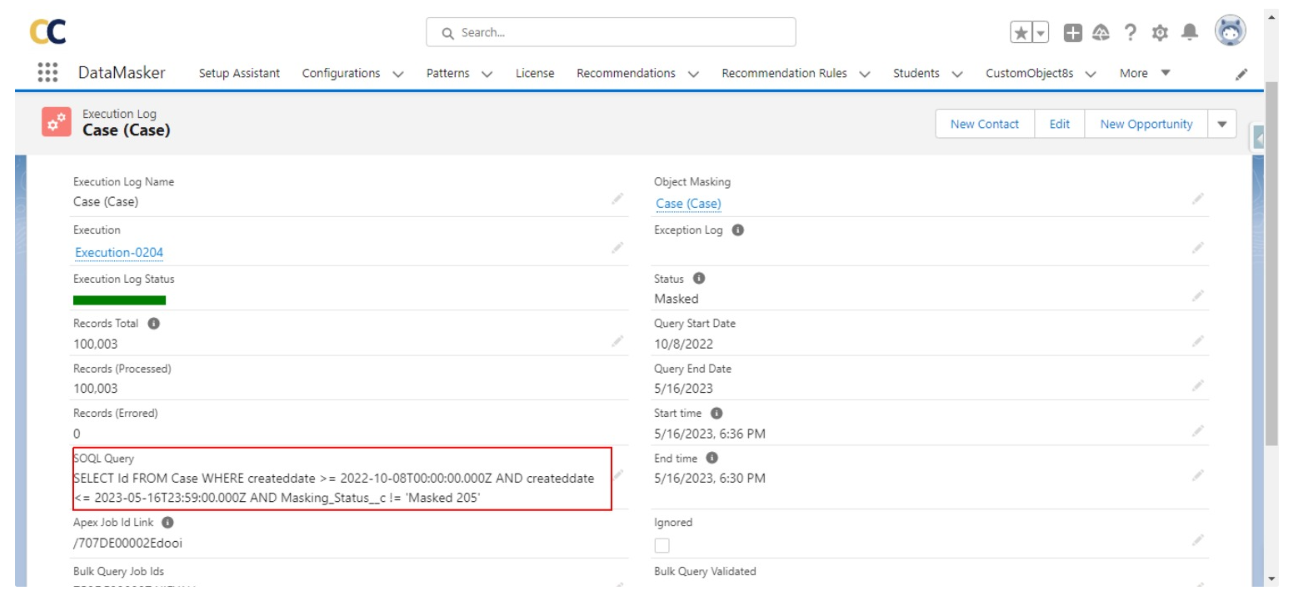Open the global actions plus icon
The height and width of the screenshot is (596, 1290).
pyautogui.click(x=1072, y=33)
